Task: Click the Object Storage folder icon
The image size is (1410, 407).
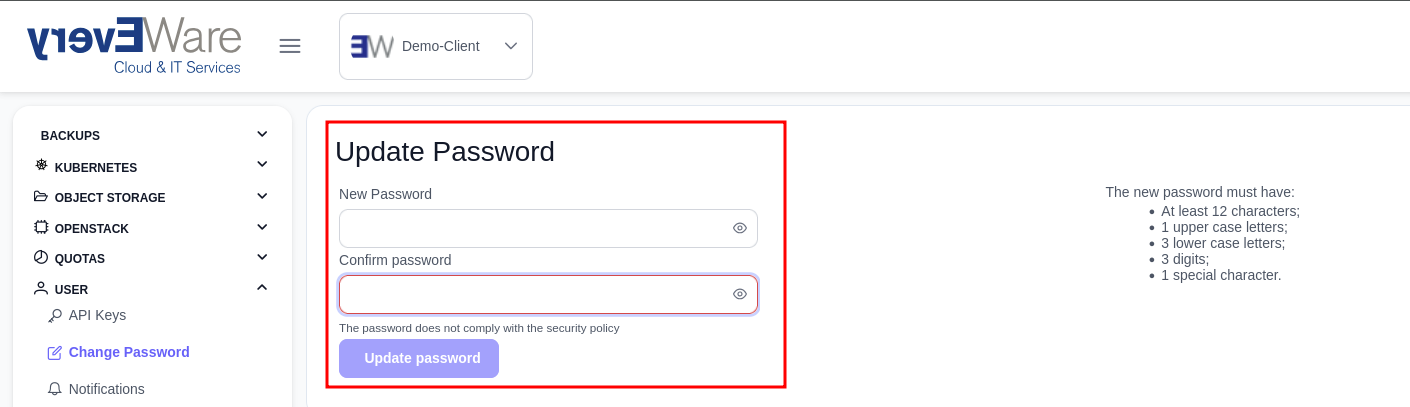Action: click(41, 197)
